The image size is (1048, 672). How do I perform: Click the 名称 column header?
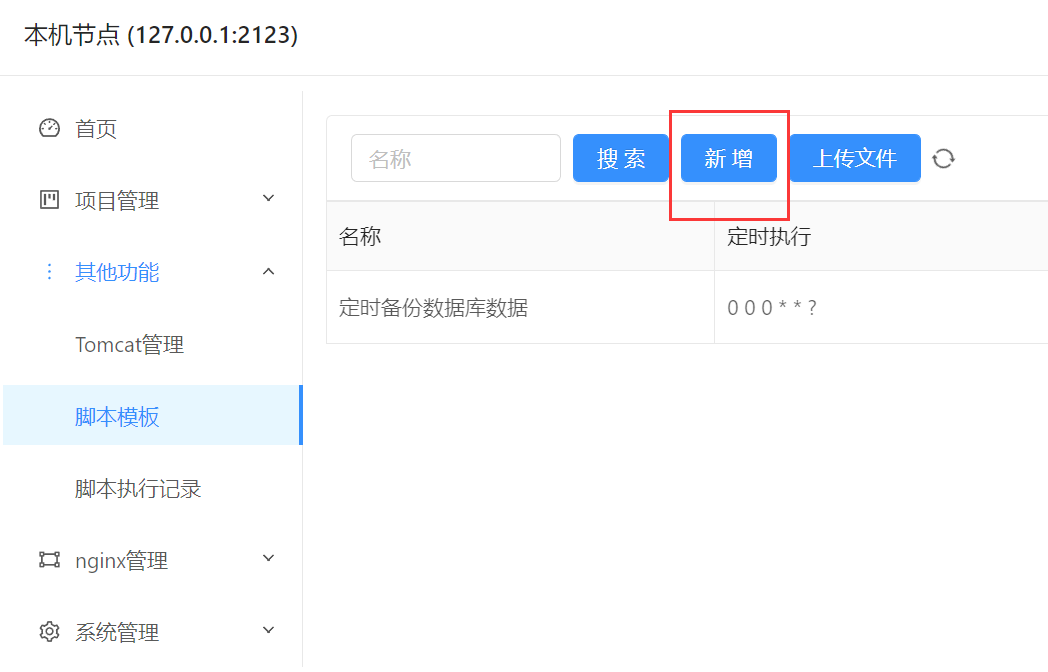pos(360,236)
